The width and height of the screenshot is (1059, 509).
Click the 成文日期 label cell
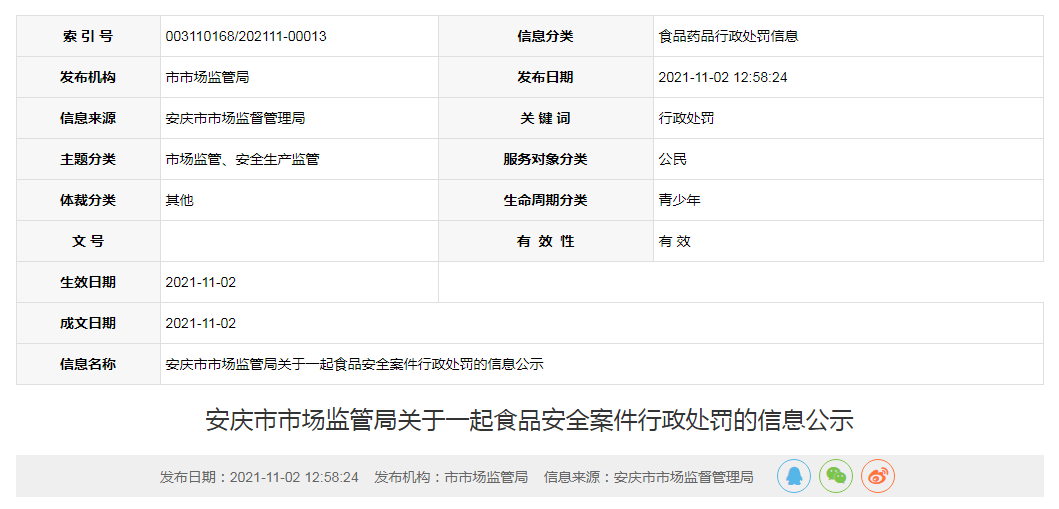click(88, 323)
